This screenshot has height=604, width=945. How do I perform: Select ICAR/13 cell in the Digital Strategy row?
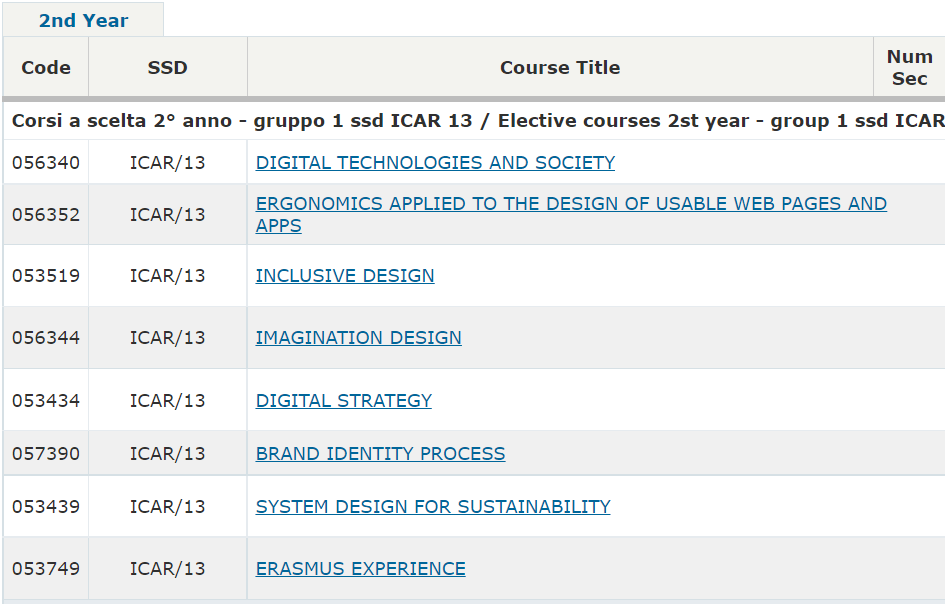tap(168, 401)
